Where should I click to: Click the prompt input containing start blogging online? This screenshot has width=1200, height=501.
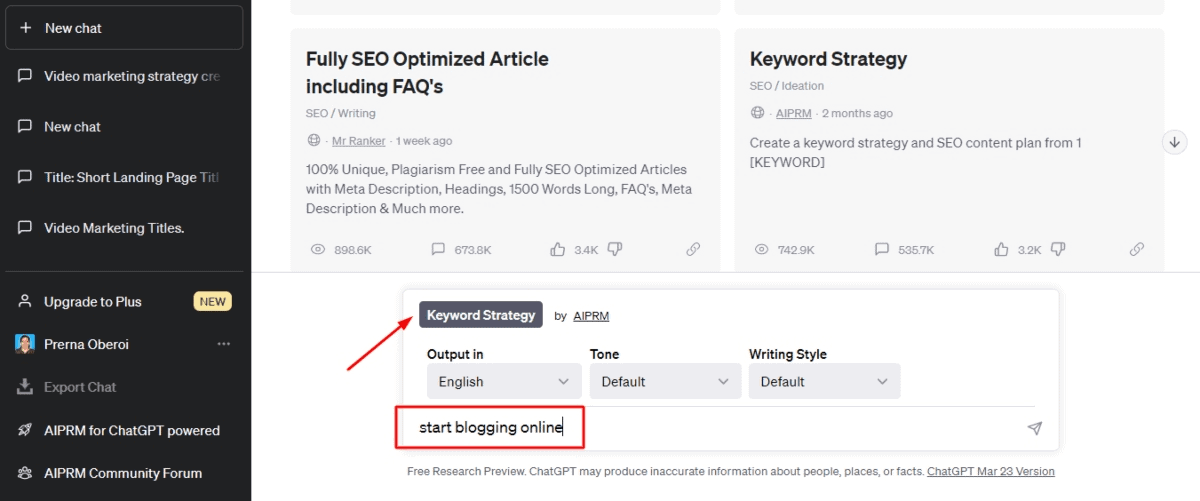point(700,428)
